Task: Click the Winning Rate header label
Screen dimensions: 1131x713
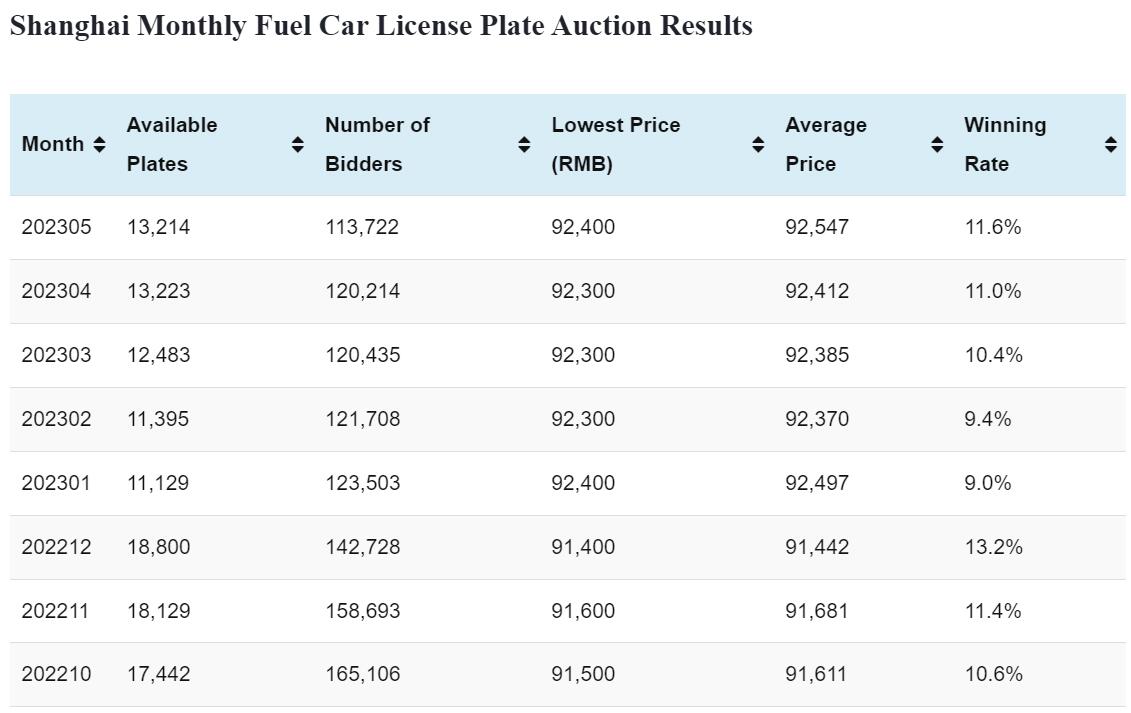Action: tap(1005, 144)
